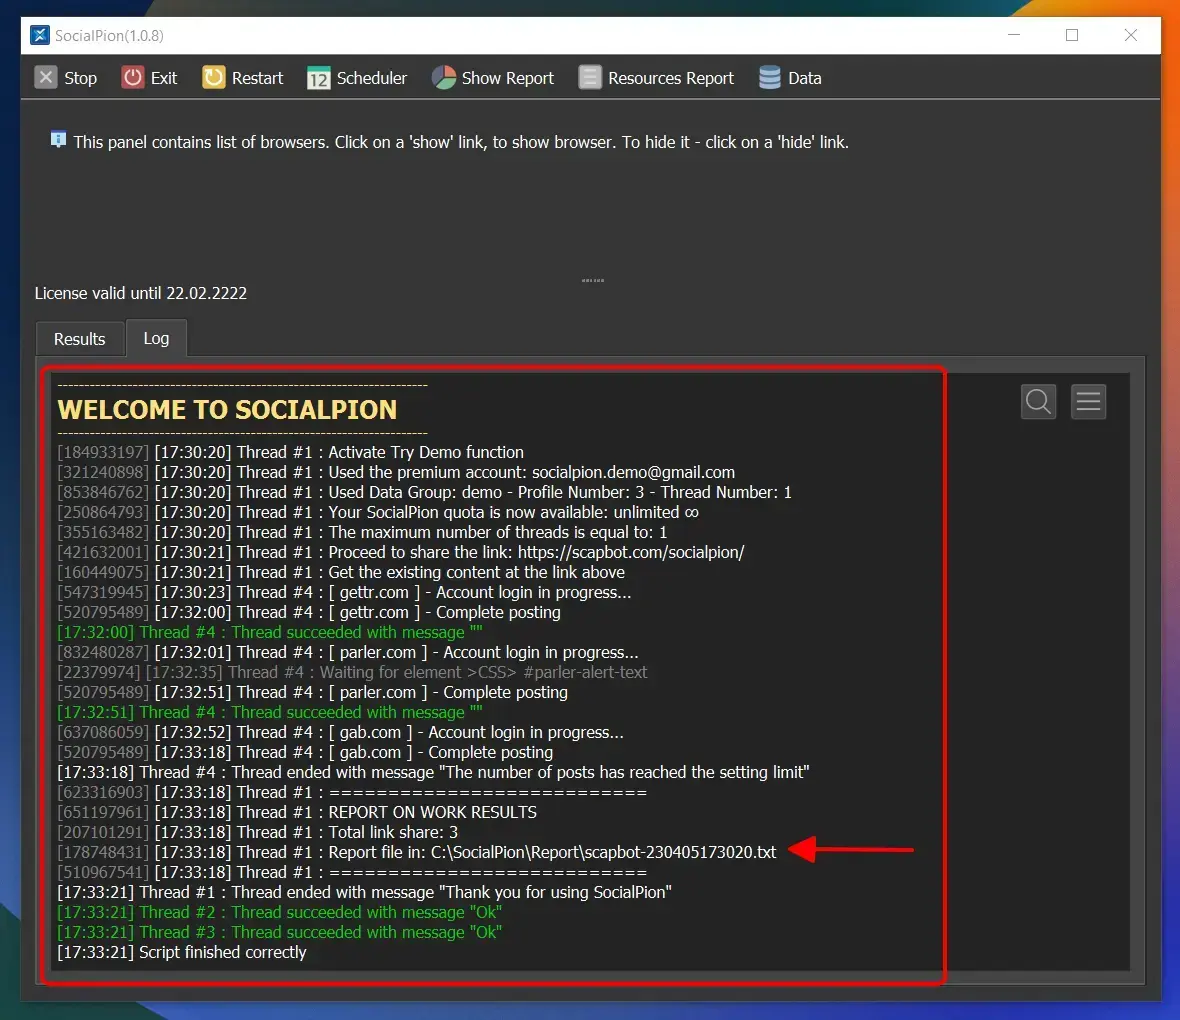Viewport: 1180px width, 1020px height.
Task: Click the Exit label
Action: click(x=163, y=78)
